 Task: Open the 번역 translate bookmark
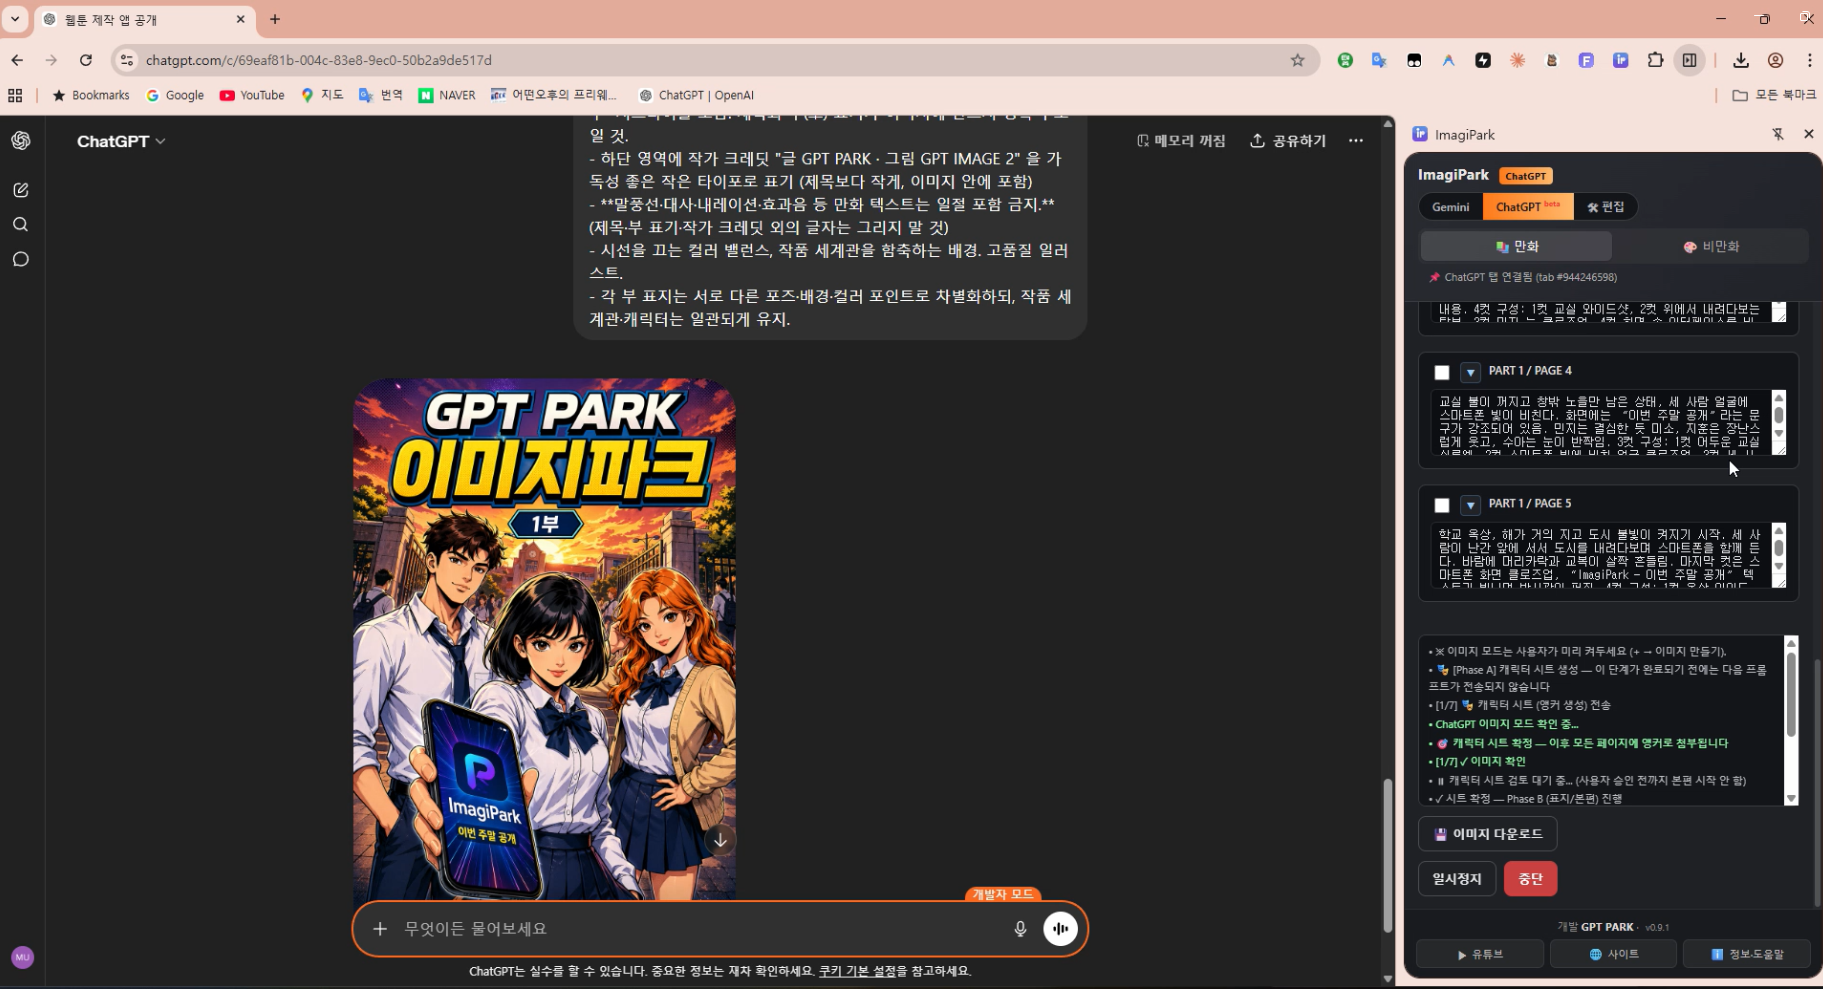(381, 95)
